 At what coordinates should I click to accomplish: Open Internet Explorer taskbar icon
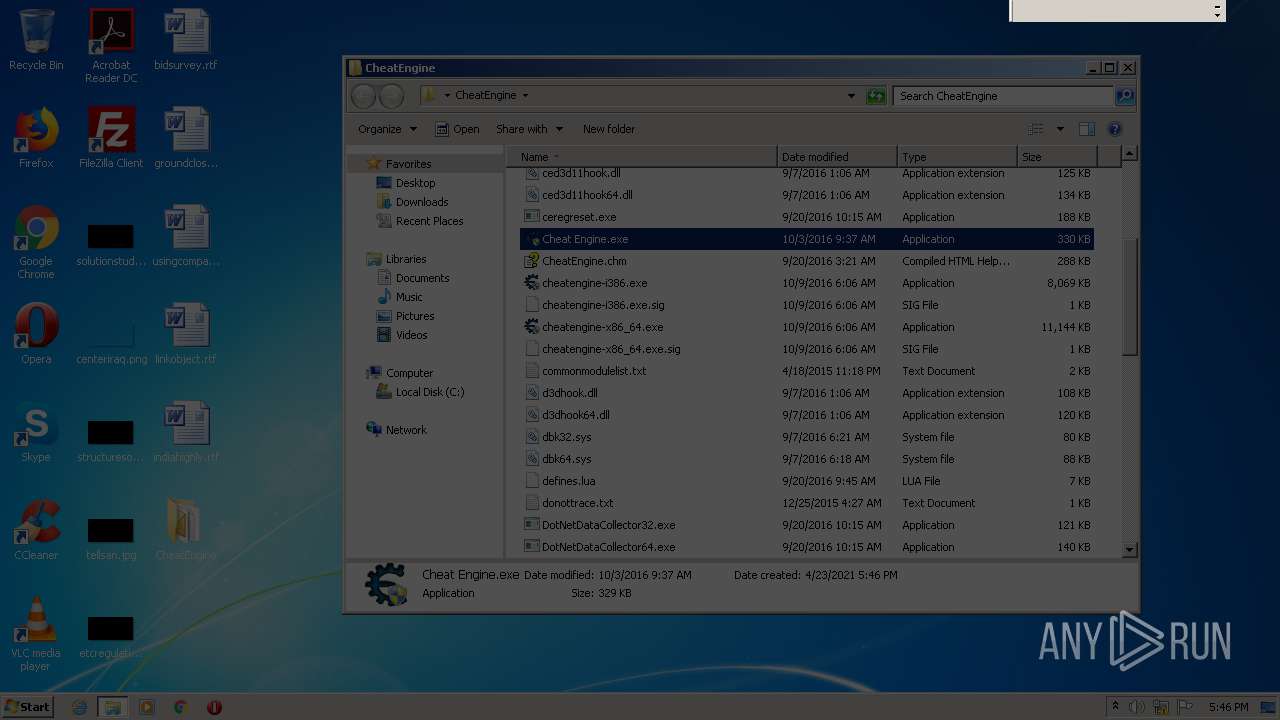click(80, 707)
